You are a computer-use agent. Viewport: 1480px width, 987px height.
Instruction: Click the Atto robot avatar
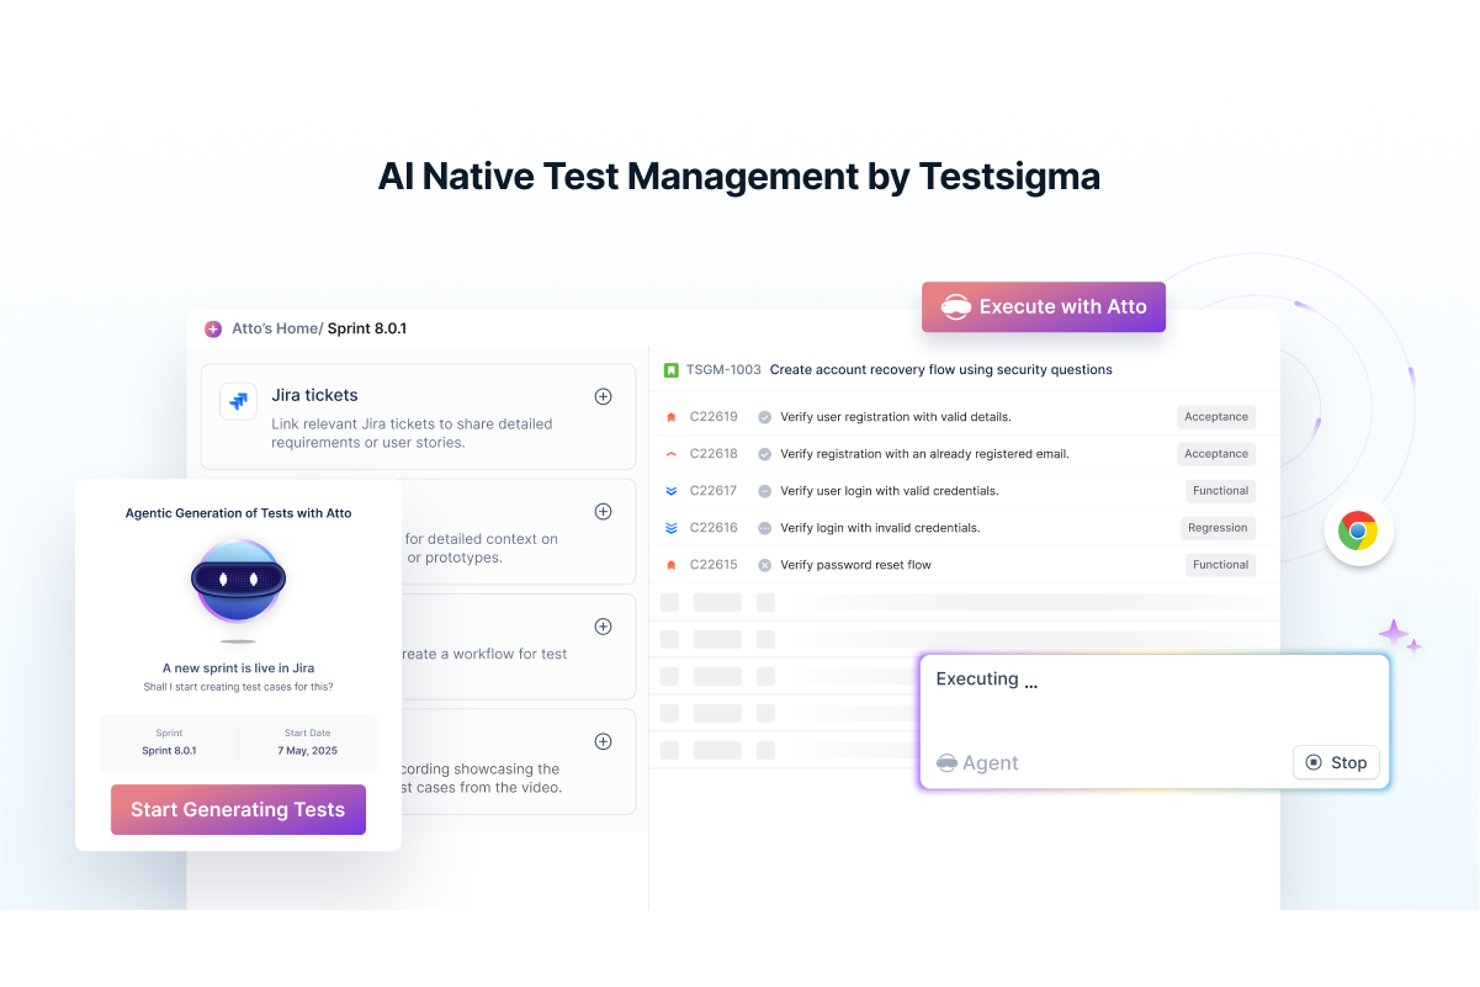coord(238,581)
